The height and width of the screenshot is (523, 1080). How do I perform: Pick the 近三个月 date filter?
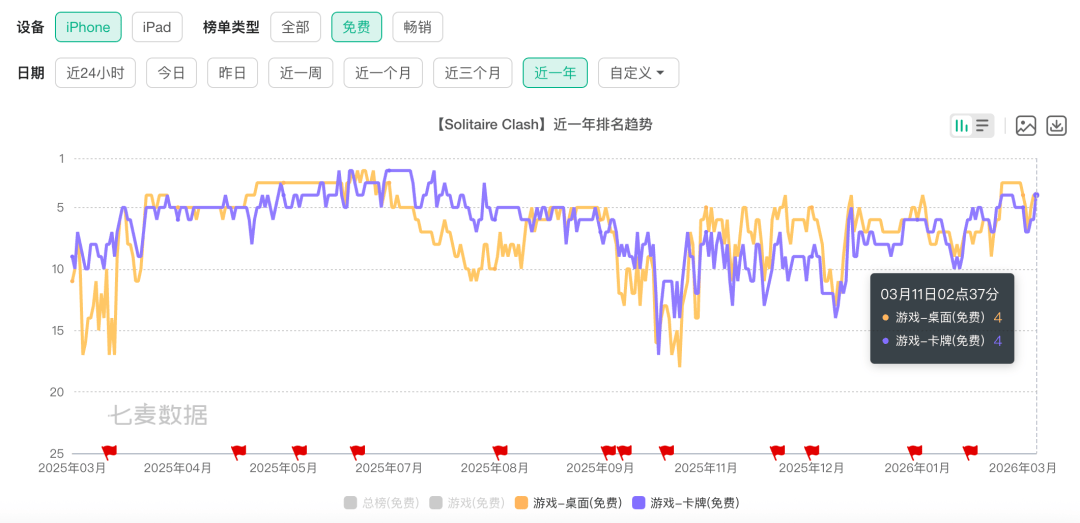pyautogui.click(x=472, y=73)
